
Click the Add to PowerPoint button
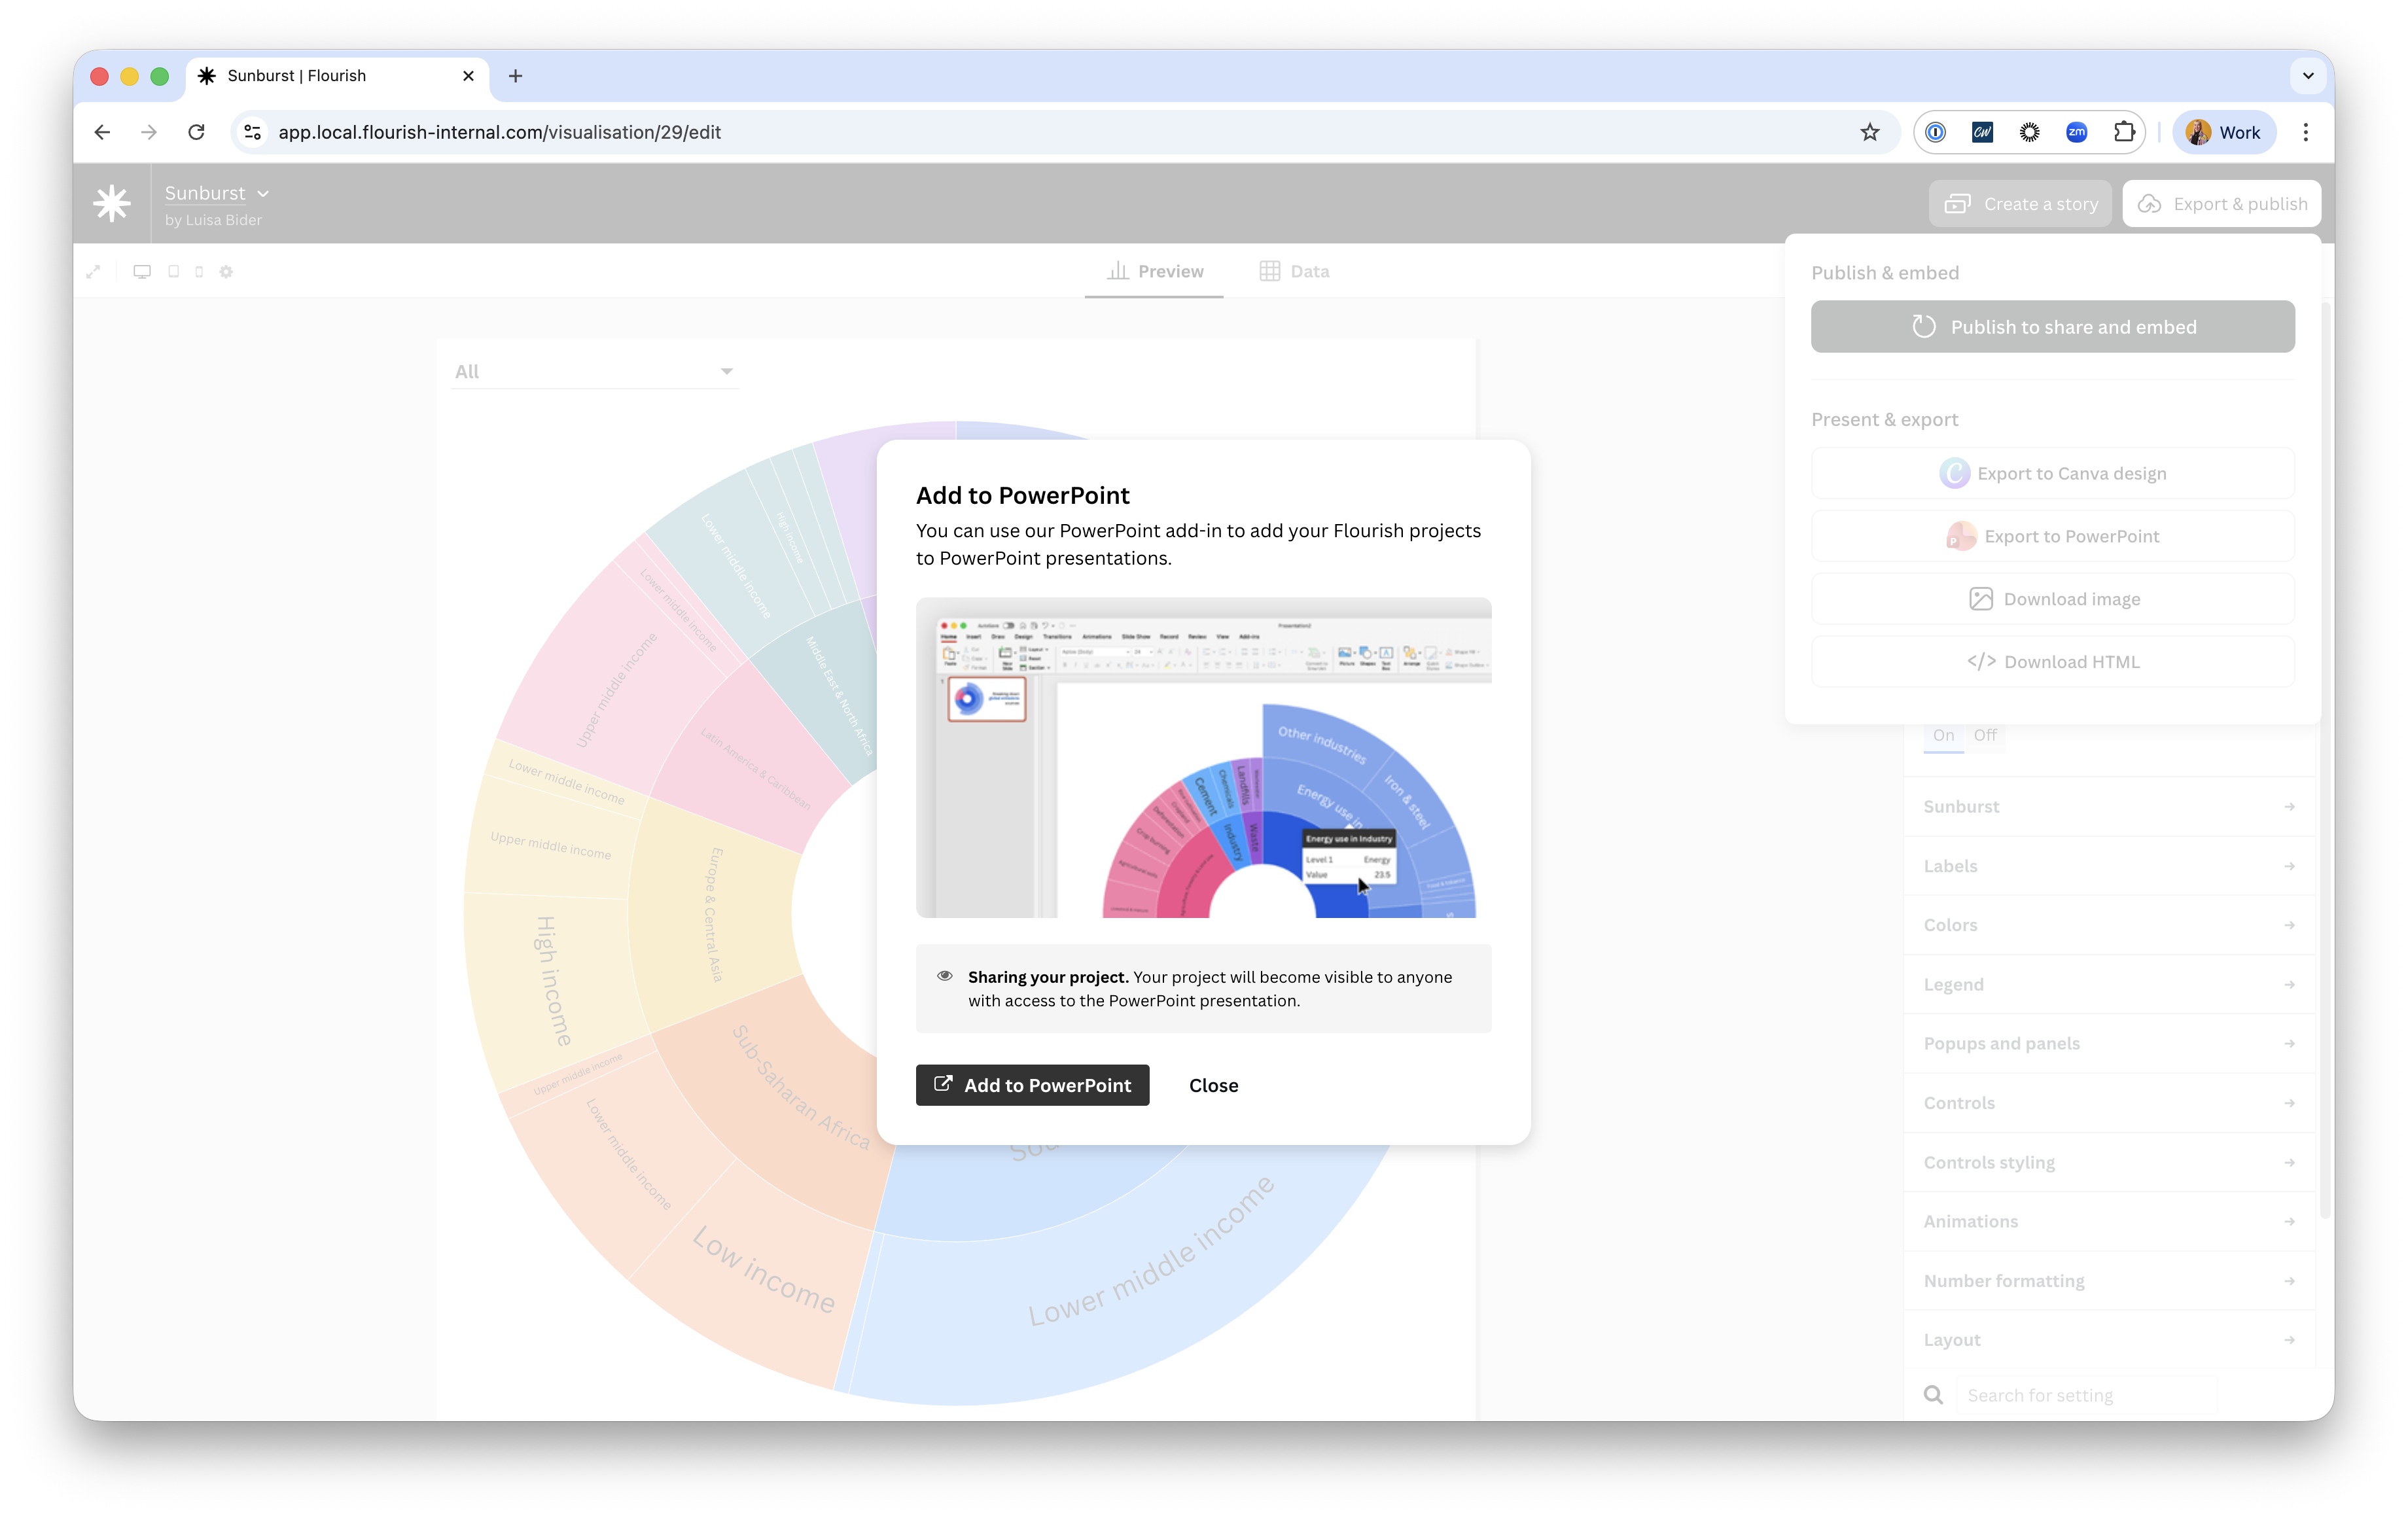(1032, 1085)
